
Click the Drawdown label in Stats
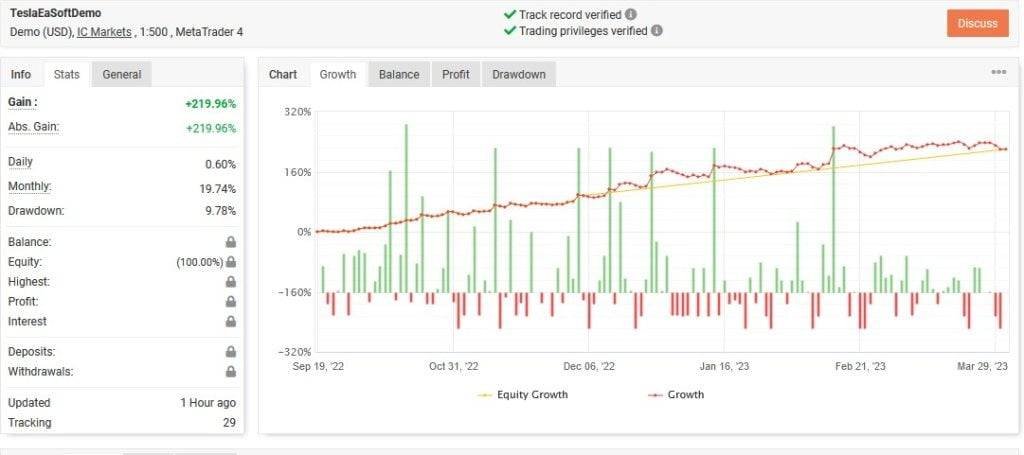36,211
